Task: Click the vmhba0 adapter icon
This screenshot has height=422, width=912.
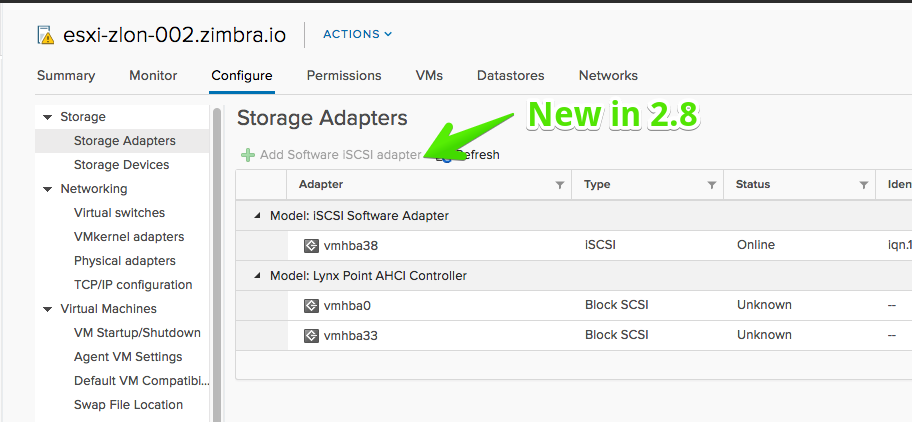Action: tap(311, 305)
